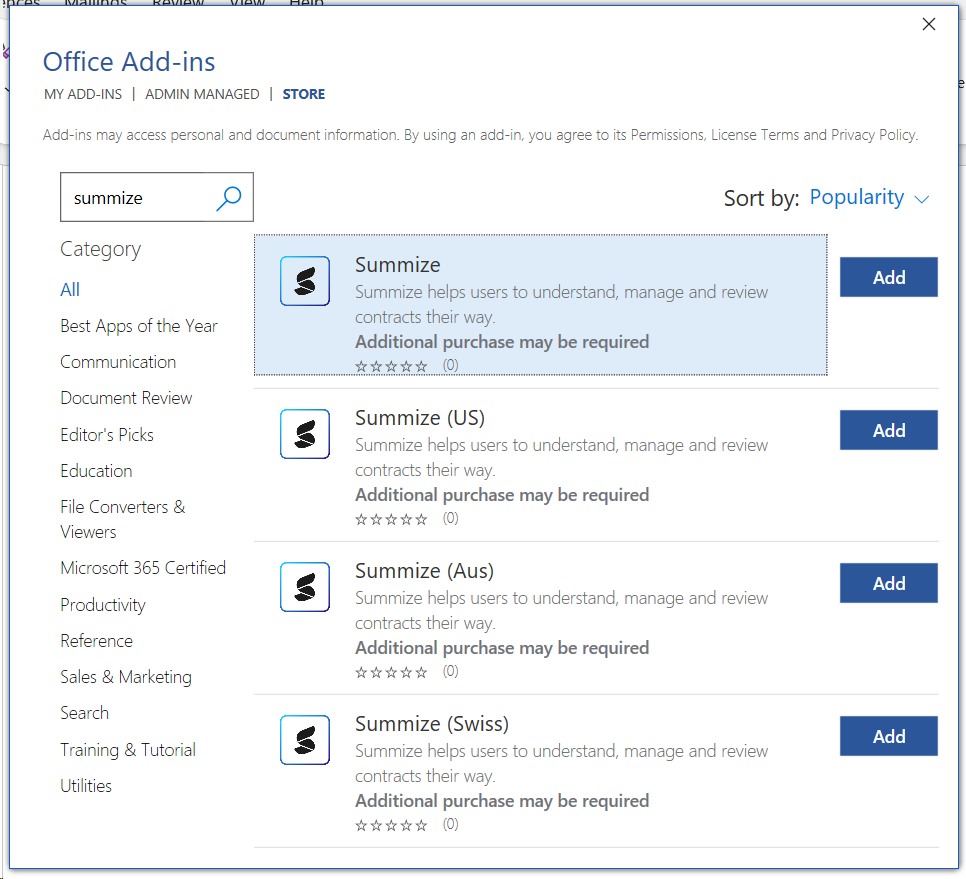Click Add for the Summize add-in
Viewport: 966px width, 879px height.
[x=888, y=277]
